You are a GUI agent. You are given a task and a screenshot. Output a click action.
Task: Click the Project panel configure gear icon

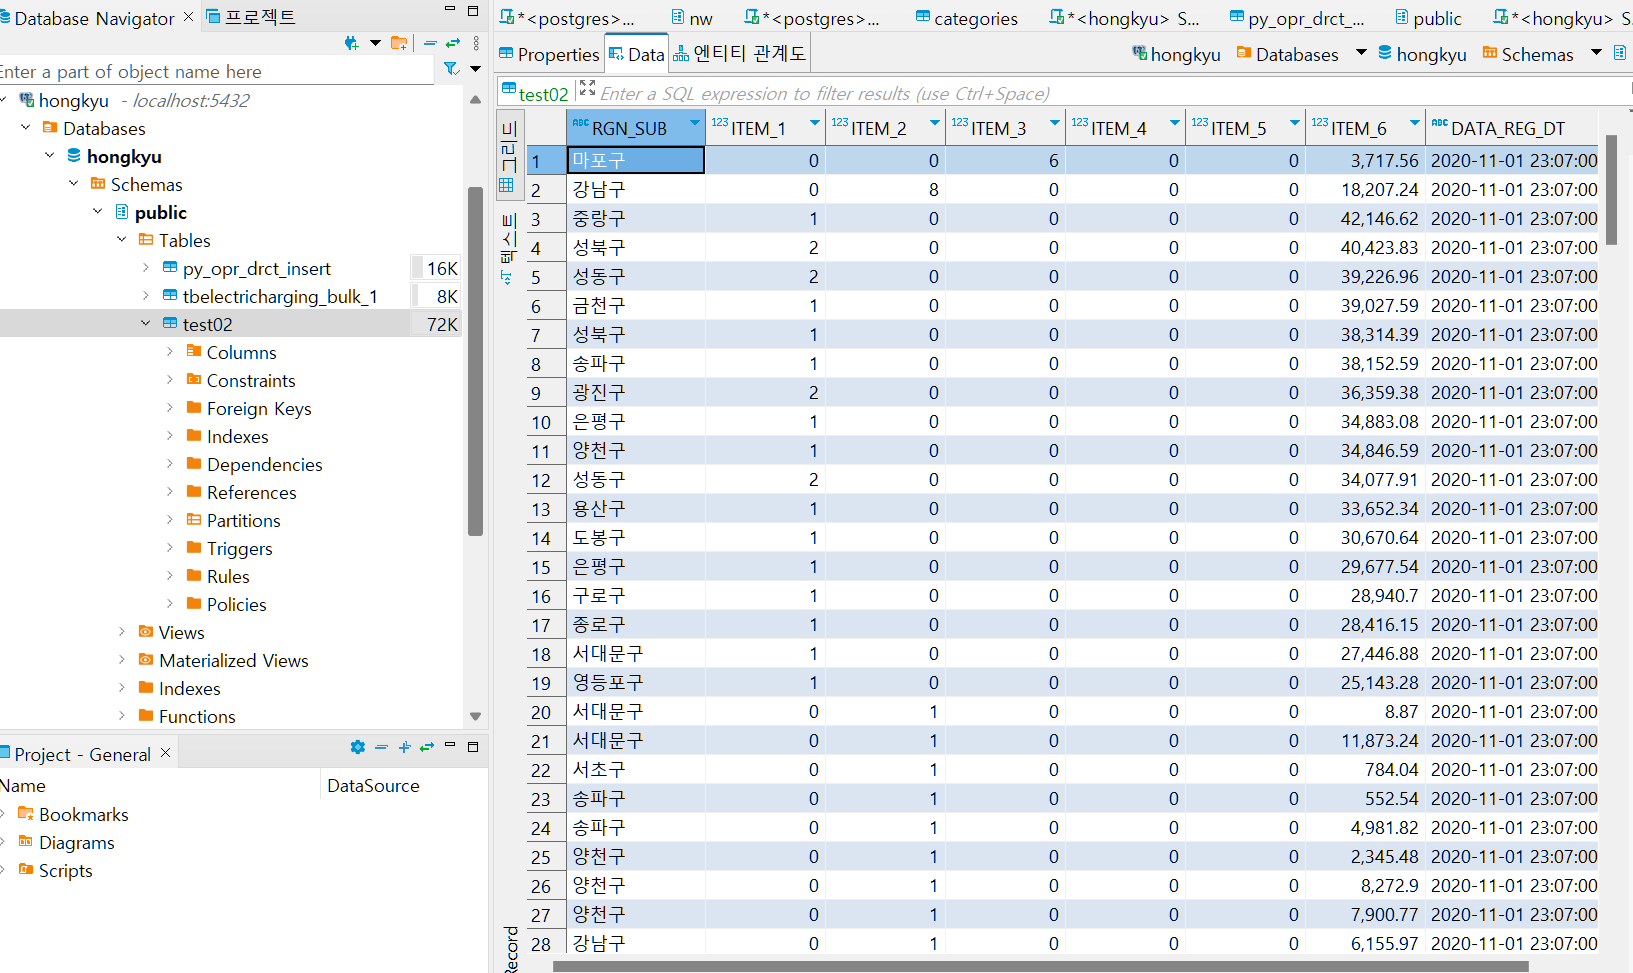click(358, 747)
